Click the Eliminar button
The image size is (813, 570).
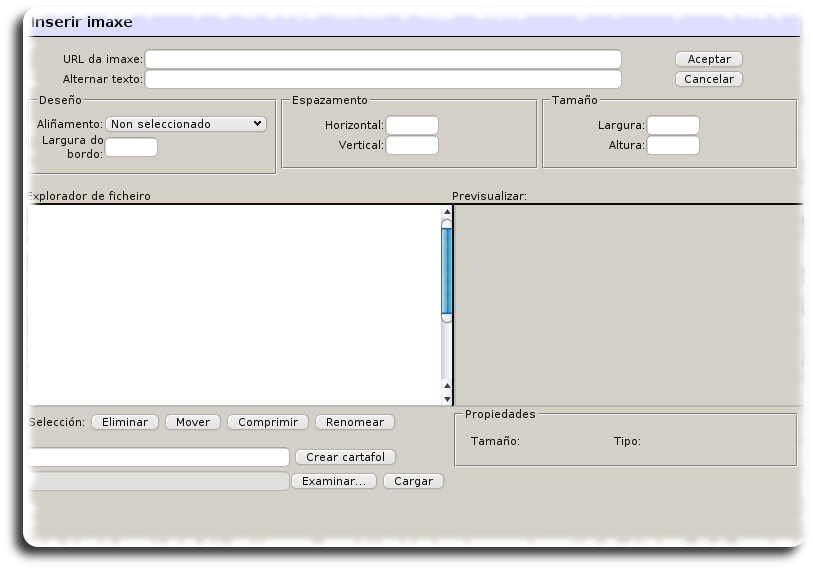[x=125, y=422]
